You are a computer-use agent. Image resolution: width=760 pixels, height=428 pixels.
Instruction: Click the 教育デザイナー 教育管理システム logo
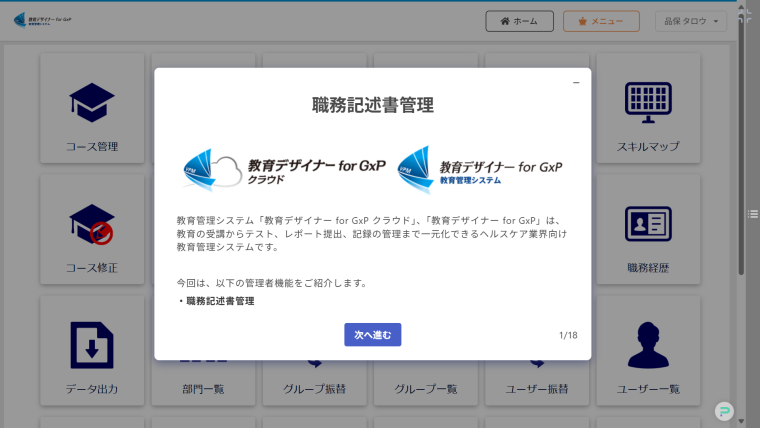coord(480,170)
